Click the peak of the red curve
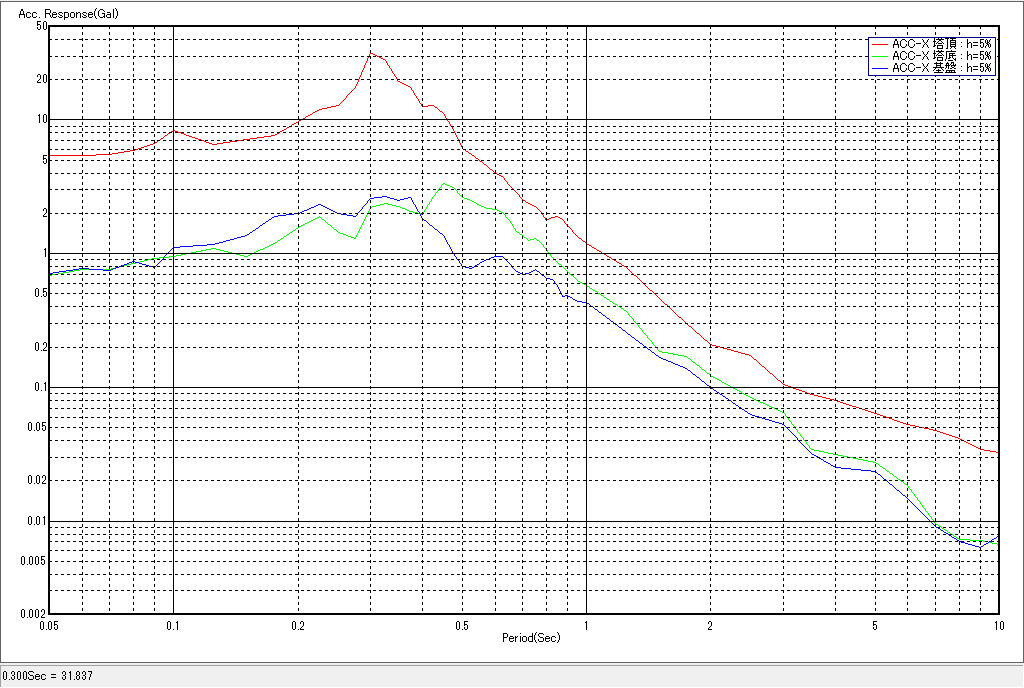Screen dimensions: 1024x688 pyautogui.click(x=371, y=53)
